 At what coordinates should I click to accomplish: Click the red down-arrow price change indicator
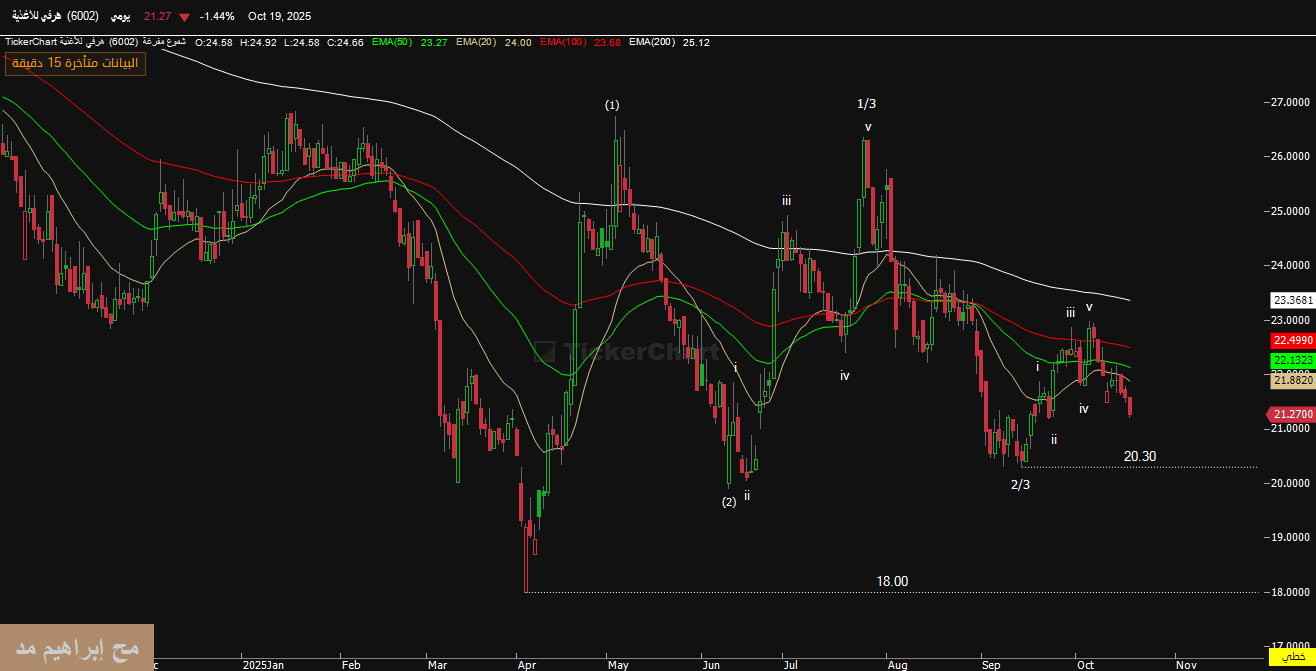coord(184,17)
